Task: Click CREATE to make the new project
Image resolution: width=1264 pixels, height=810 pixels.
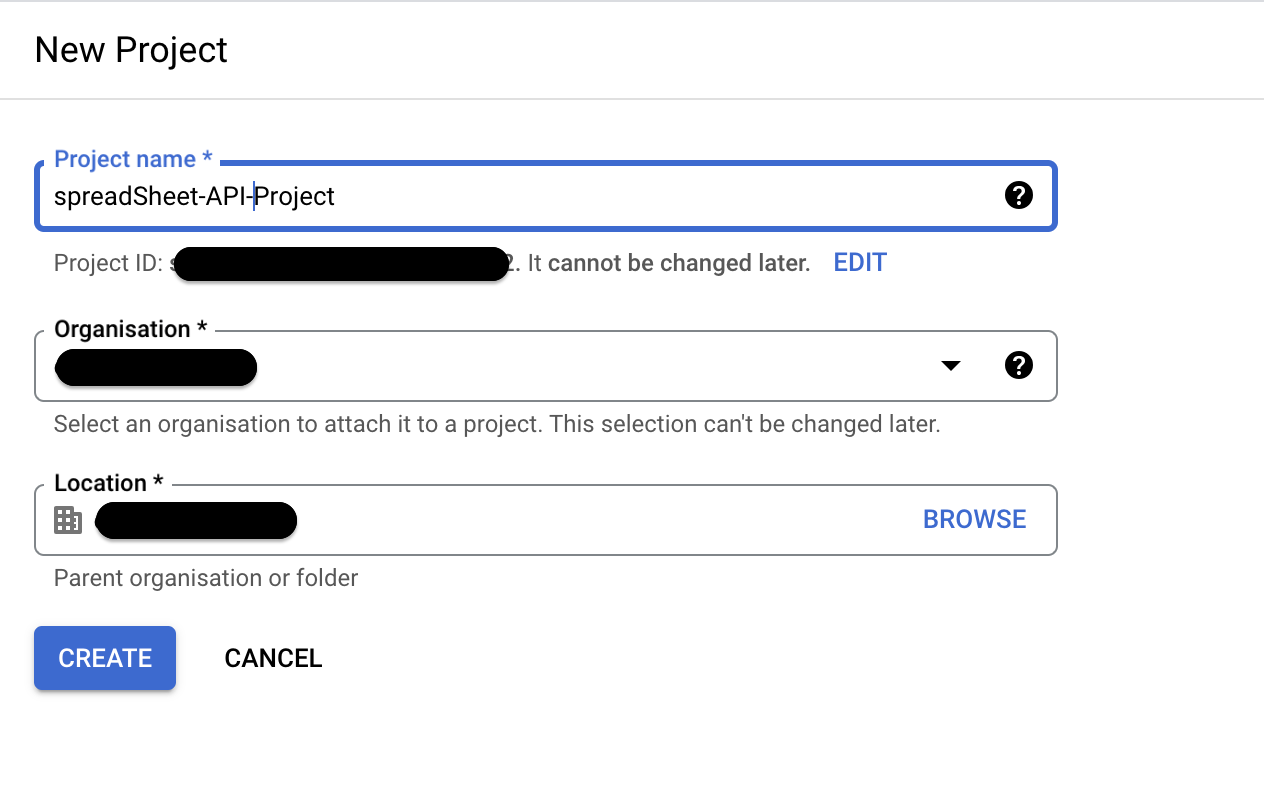Action: point(104,658)
